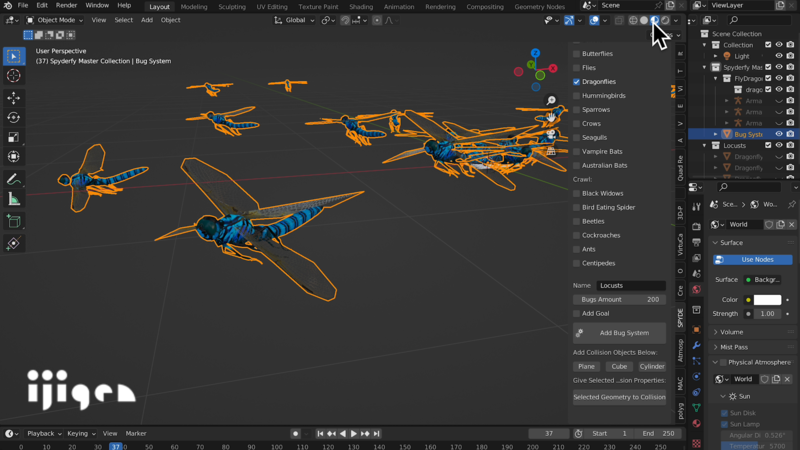This screenshot has width=800, height=450.
Task: Switch to rendered viewport shading
Action: coord(665,20)
